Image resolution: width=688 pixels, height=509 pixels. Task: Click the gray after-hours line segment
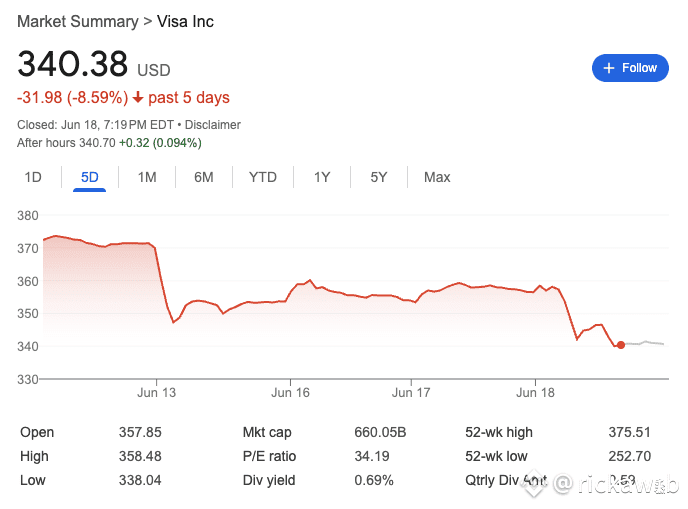645,343
